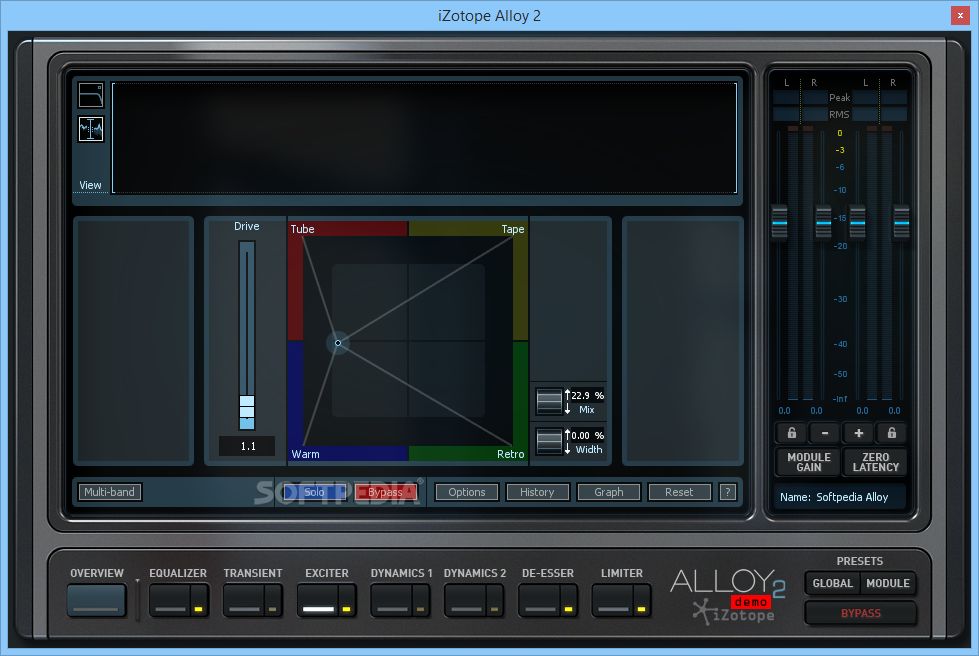Click the output right channel gain fader
This screenshot has width=979, height=656.
click(902, 222)
